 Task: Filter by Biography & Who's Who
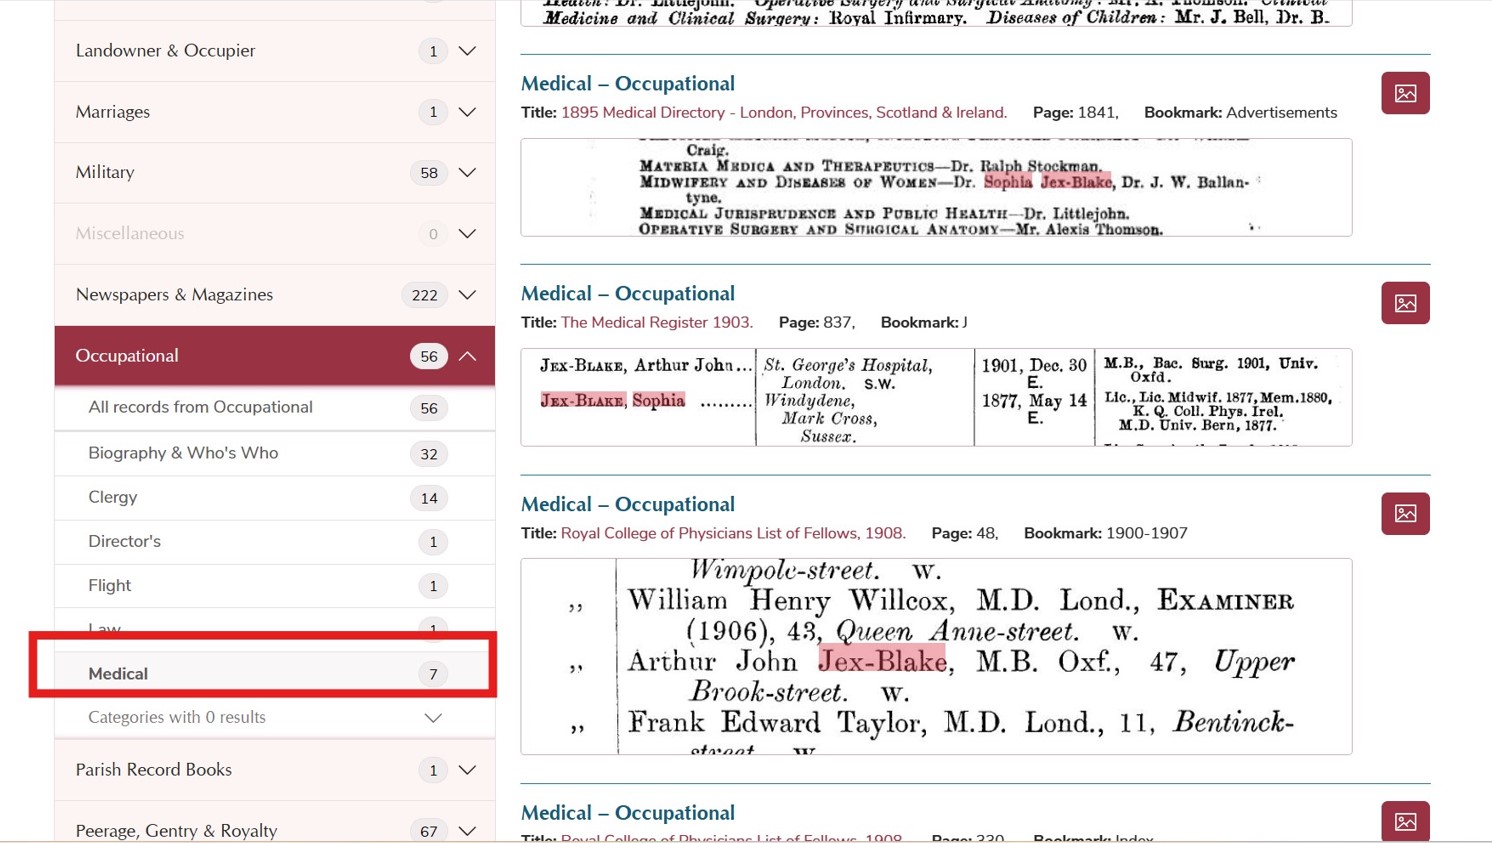pos(183,453)
